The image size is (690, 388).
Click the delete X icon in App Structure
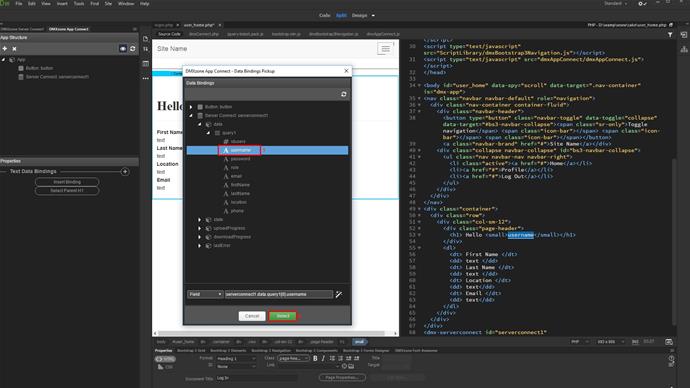15,48
